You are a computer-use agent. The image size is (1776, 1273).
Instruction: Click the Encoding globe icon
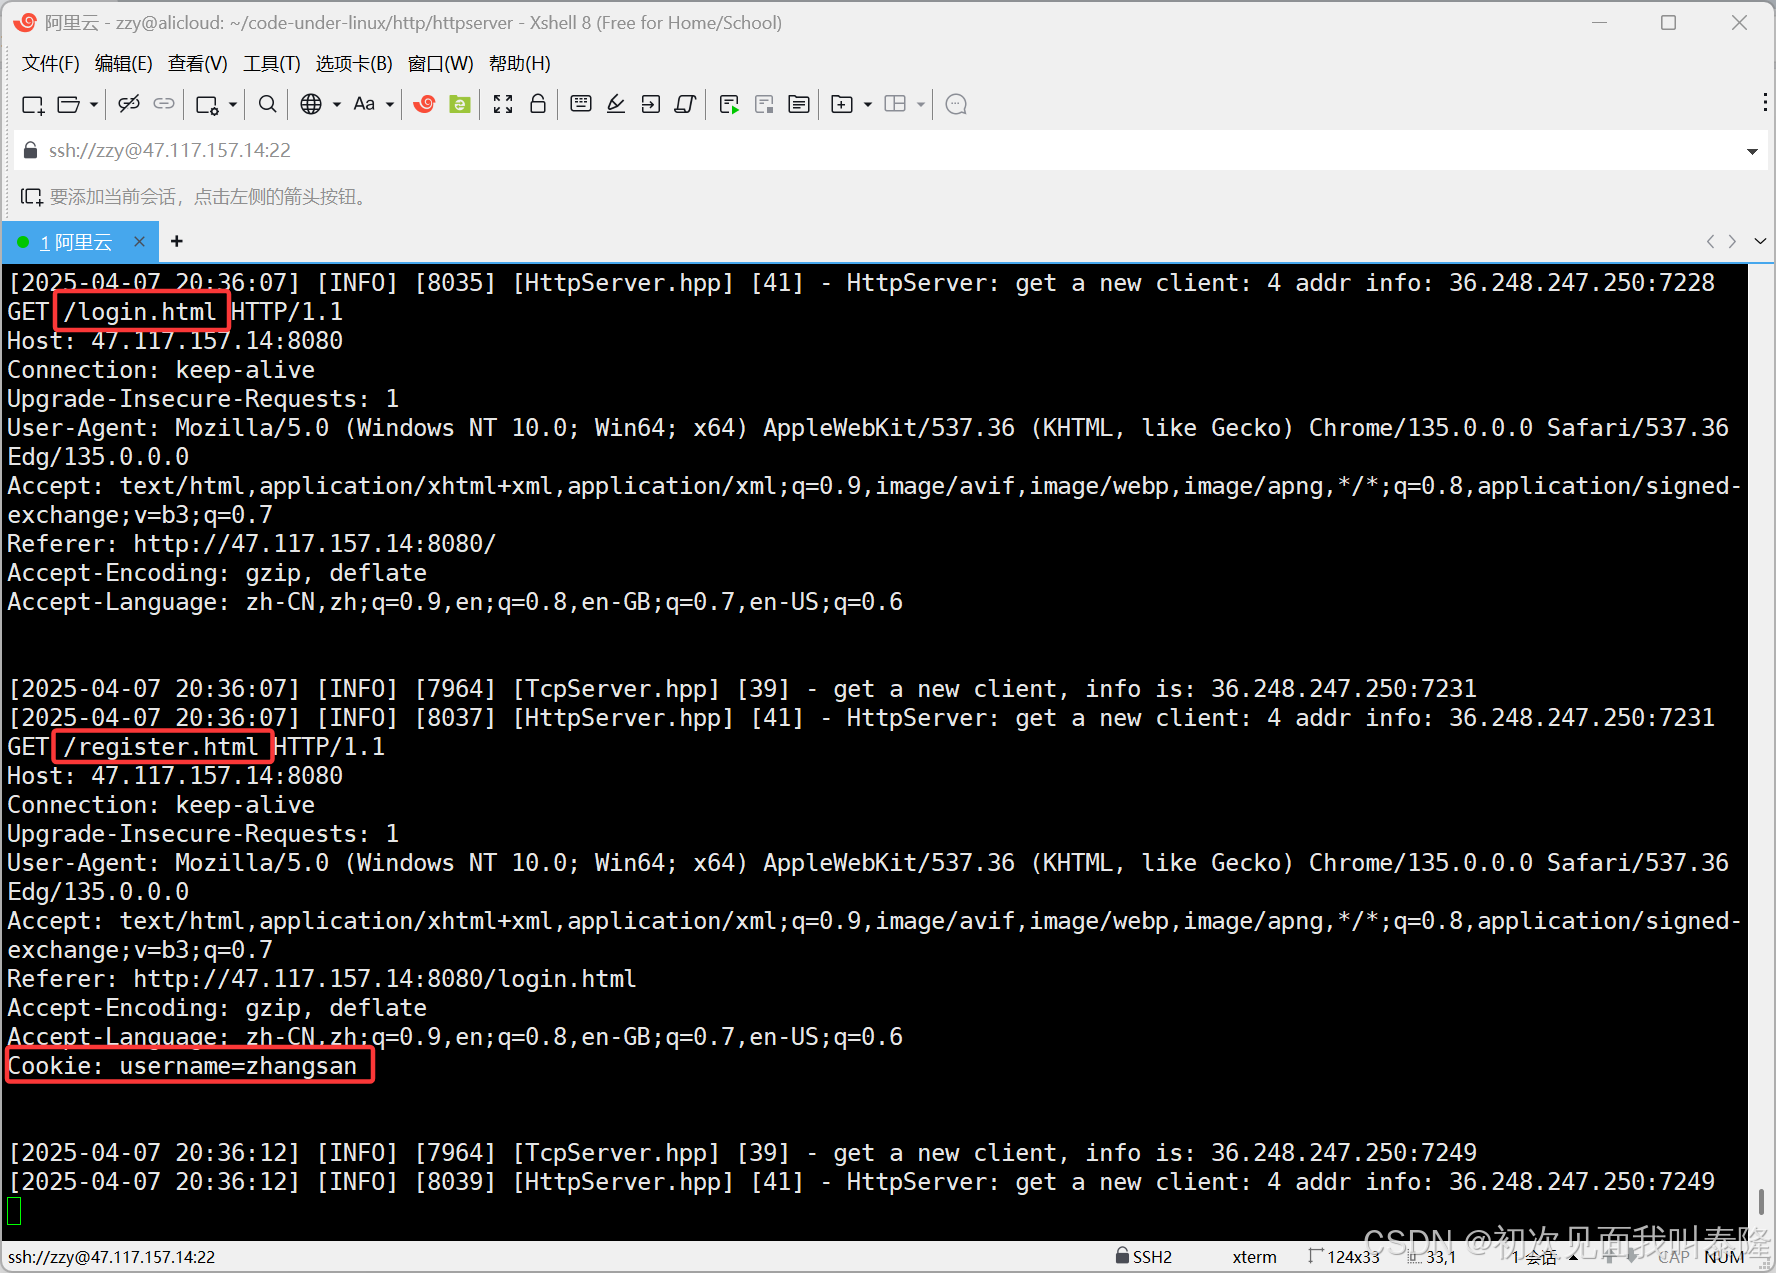pyautogui.click(x=311, y=104)
